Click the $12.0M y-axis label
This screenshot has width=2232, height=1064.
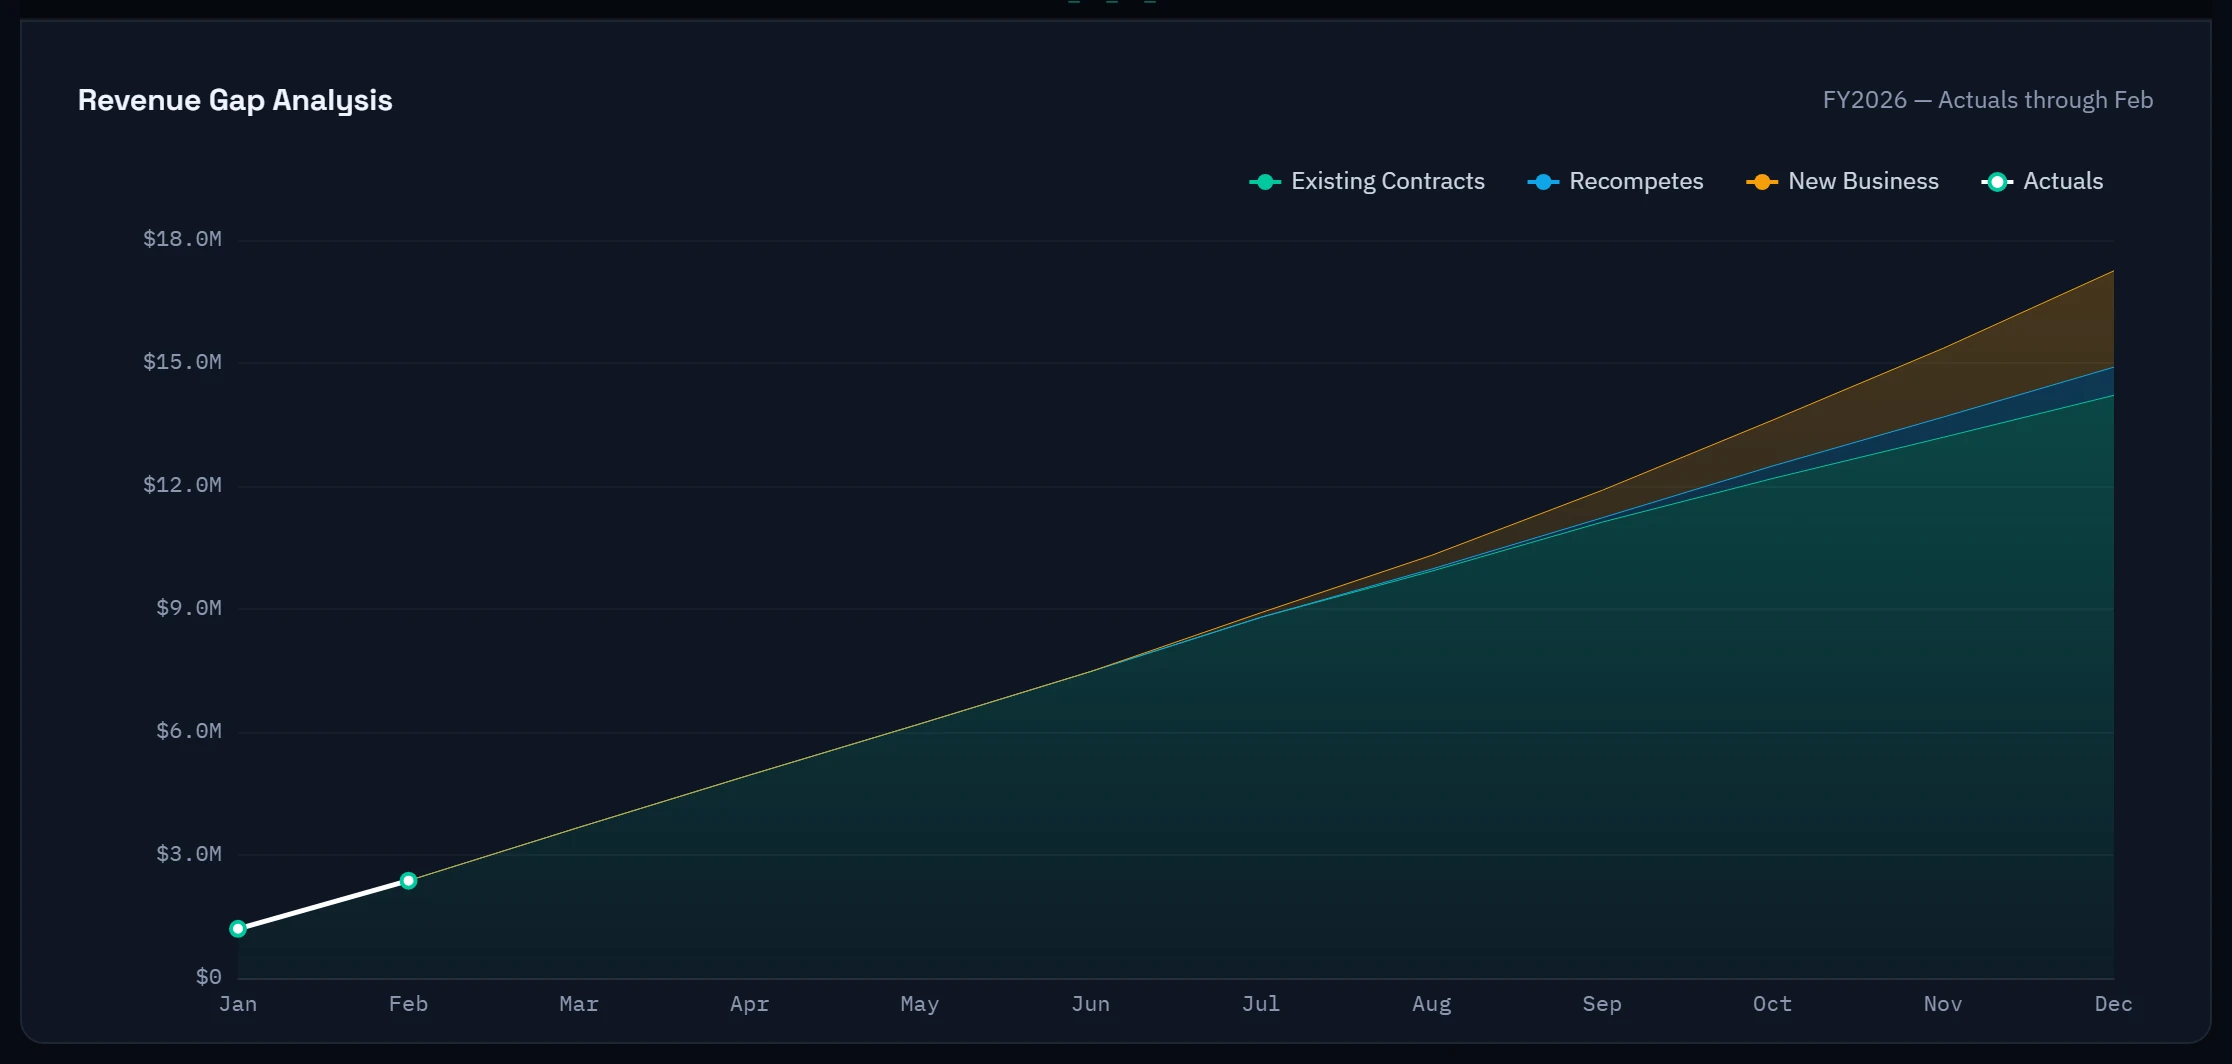point(182,485)
